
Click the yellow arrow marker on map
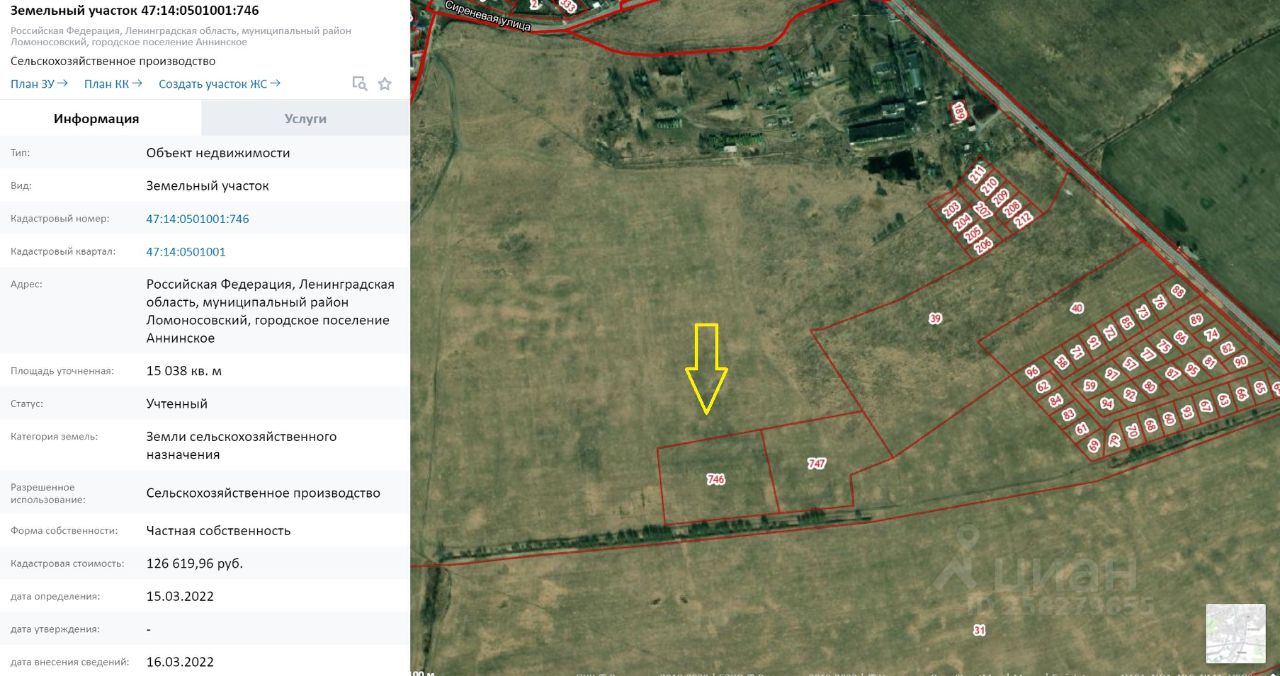click(x=706, y=367)
